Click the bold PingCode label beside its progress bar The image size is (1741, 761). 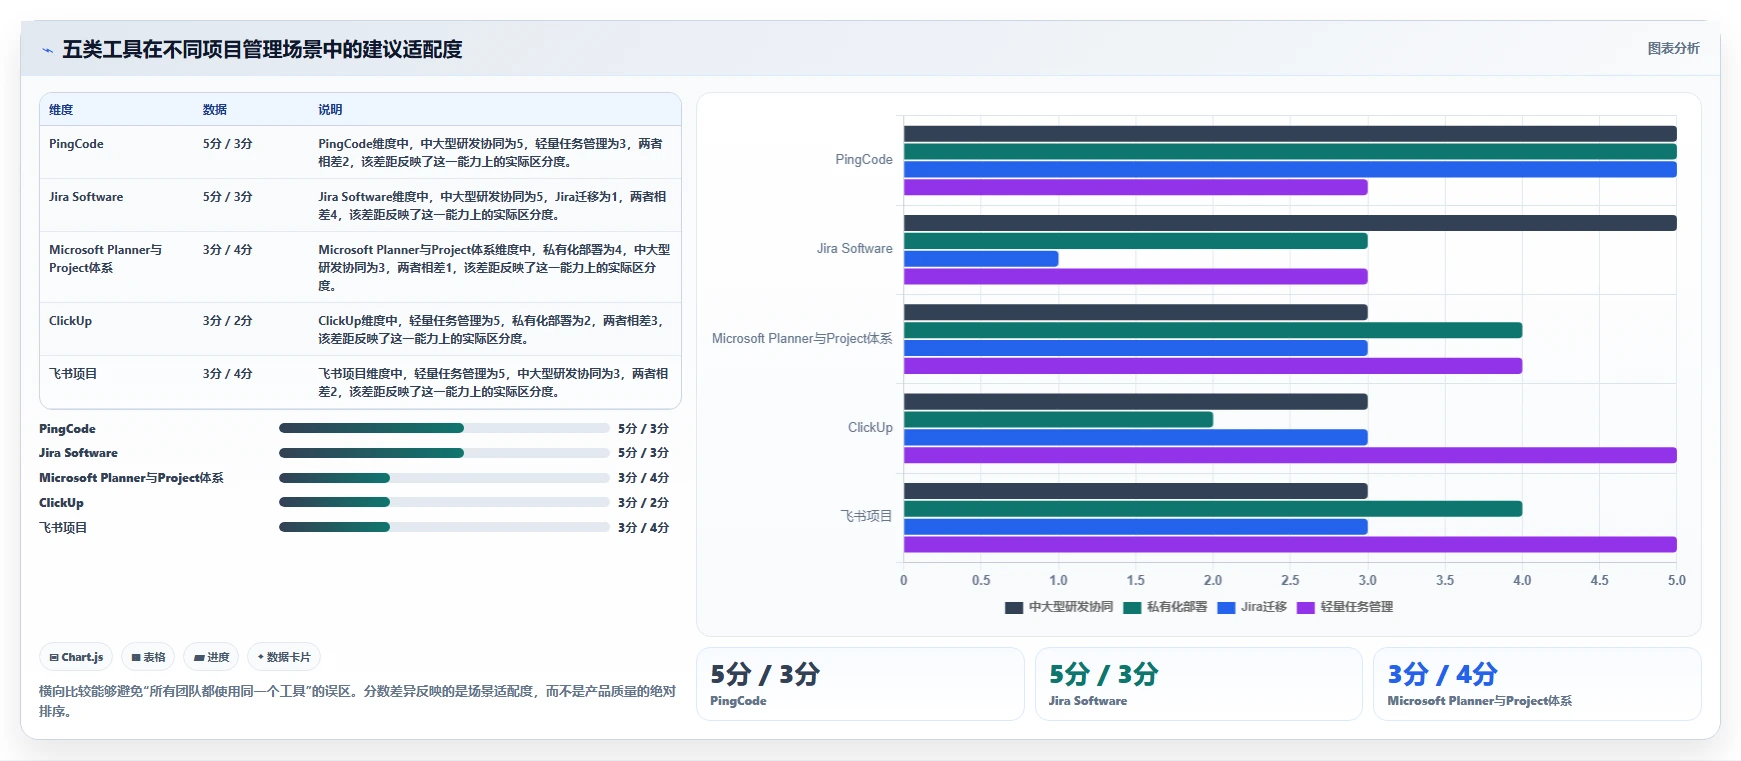(x=67, y=429)
